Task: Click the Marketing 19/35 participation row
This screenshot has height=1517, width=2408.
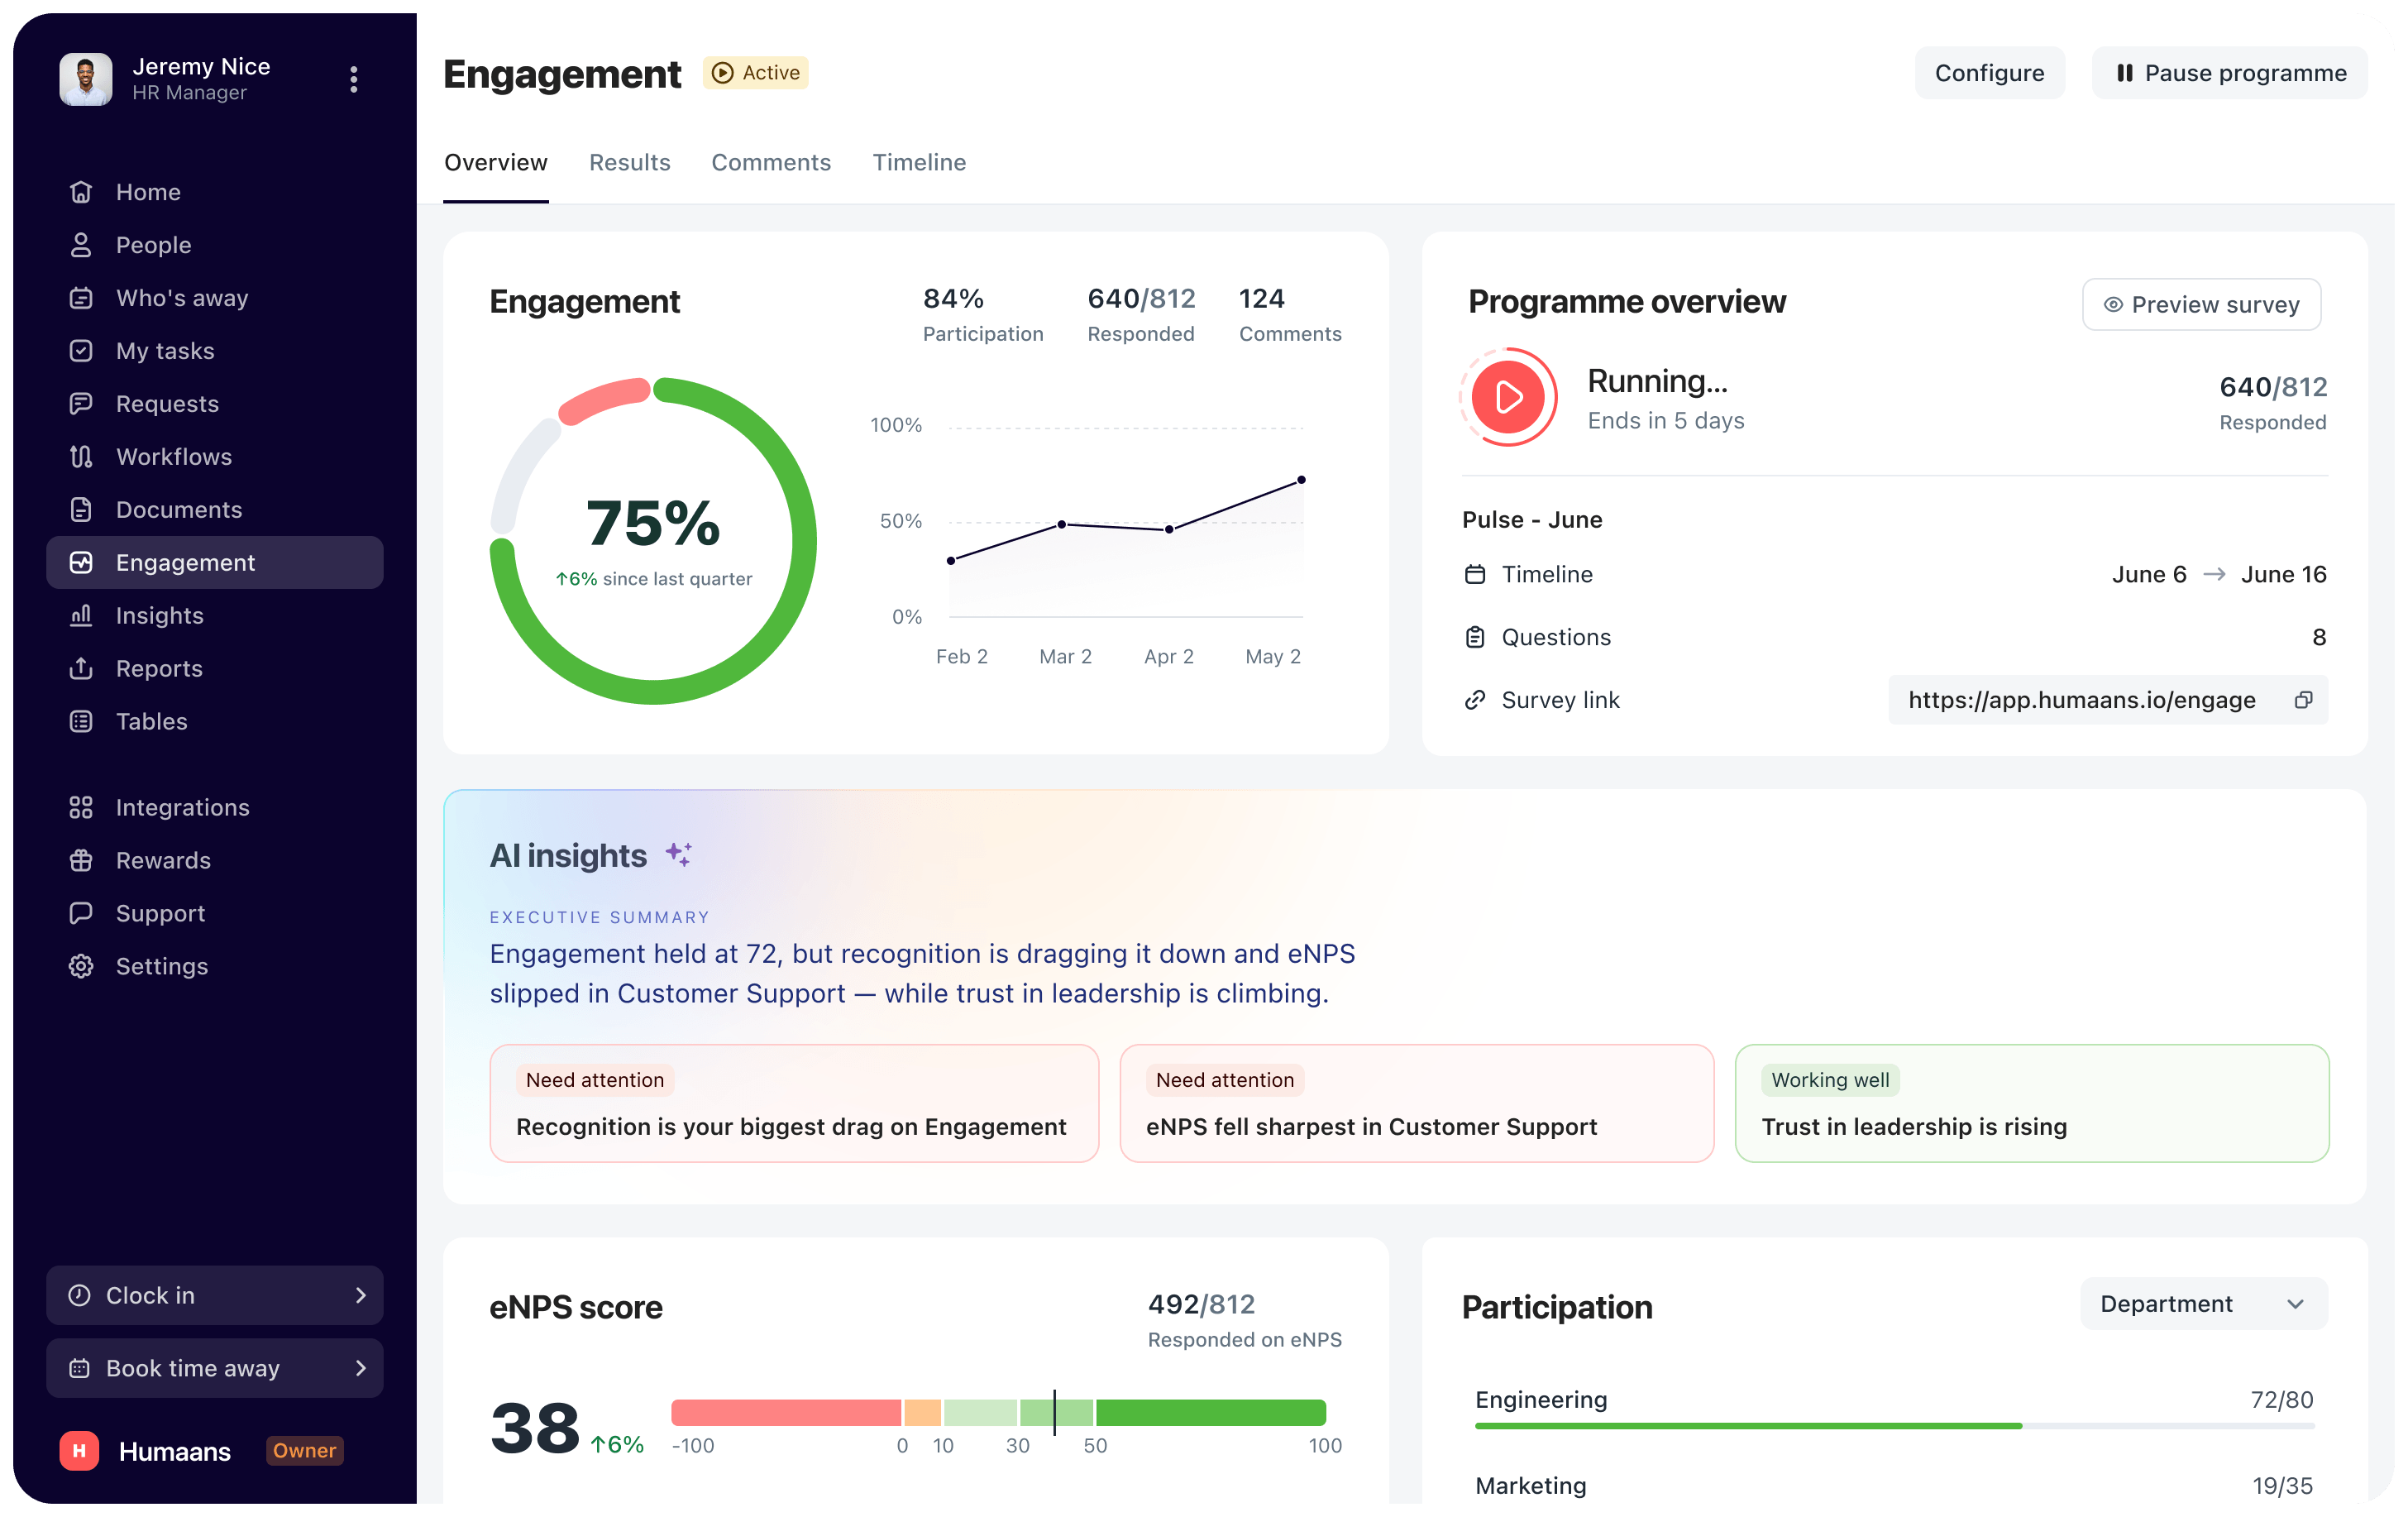Action: point(1894,1486)
